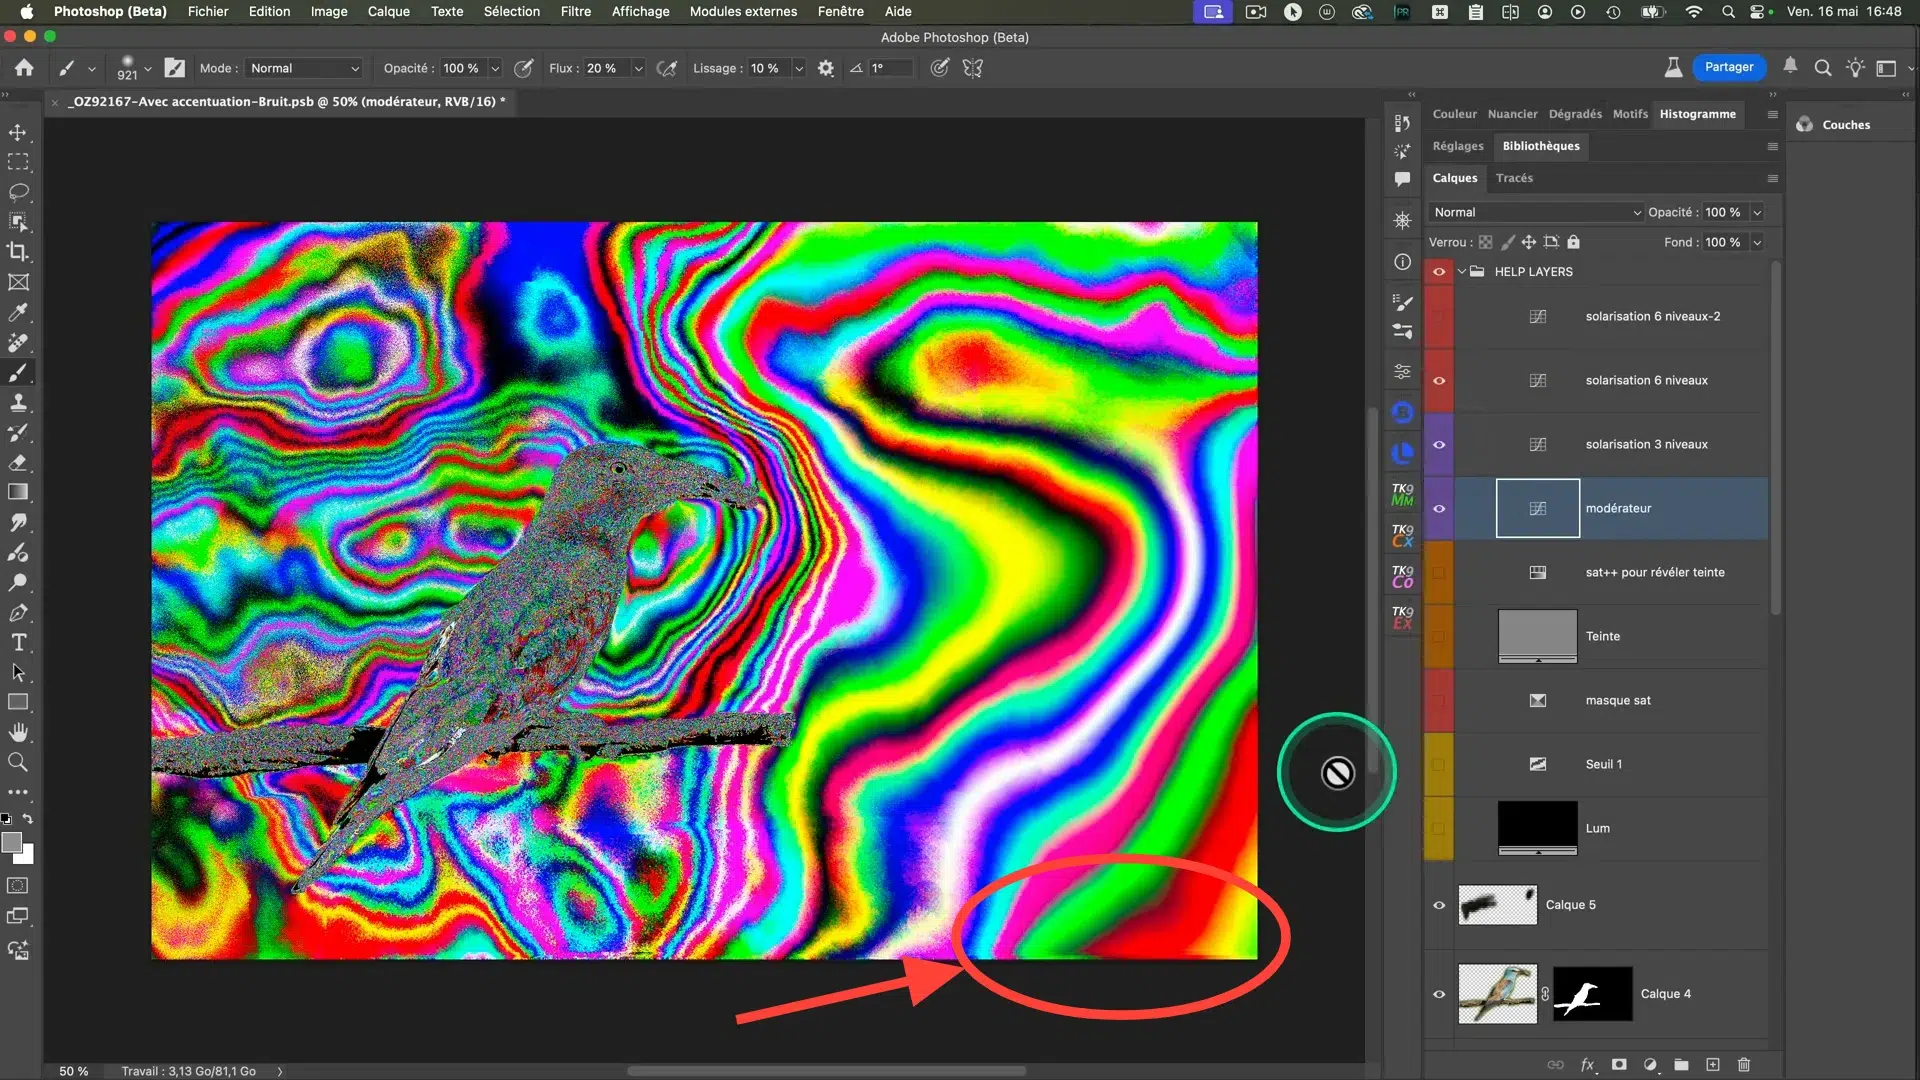Select the Spot Healing Brush tool
Screen dimensions: 1920x1080
tap(18, 342)
